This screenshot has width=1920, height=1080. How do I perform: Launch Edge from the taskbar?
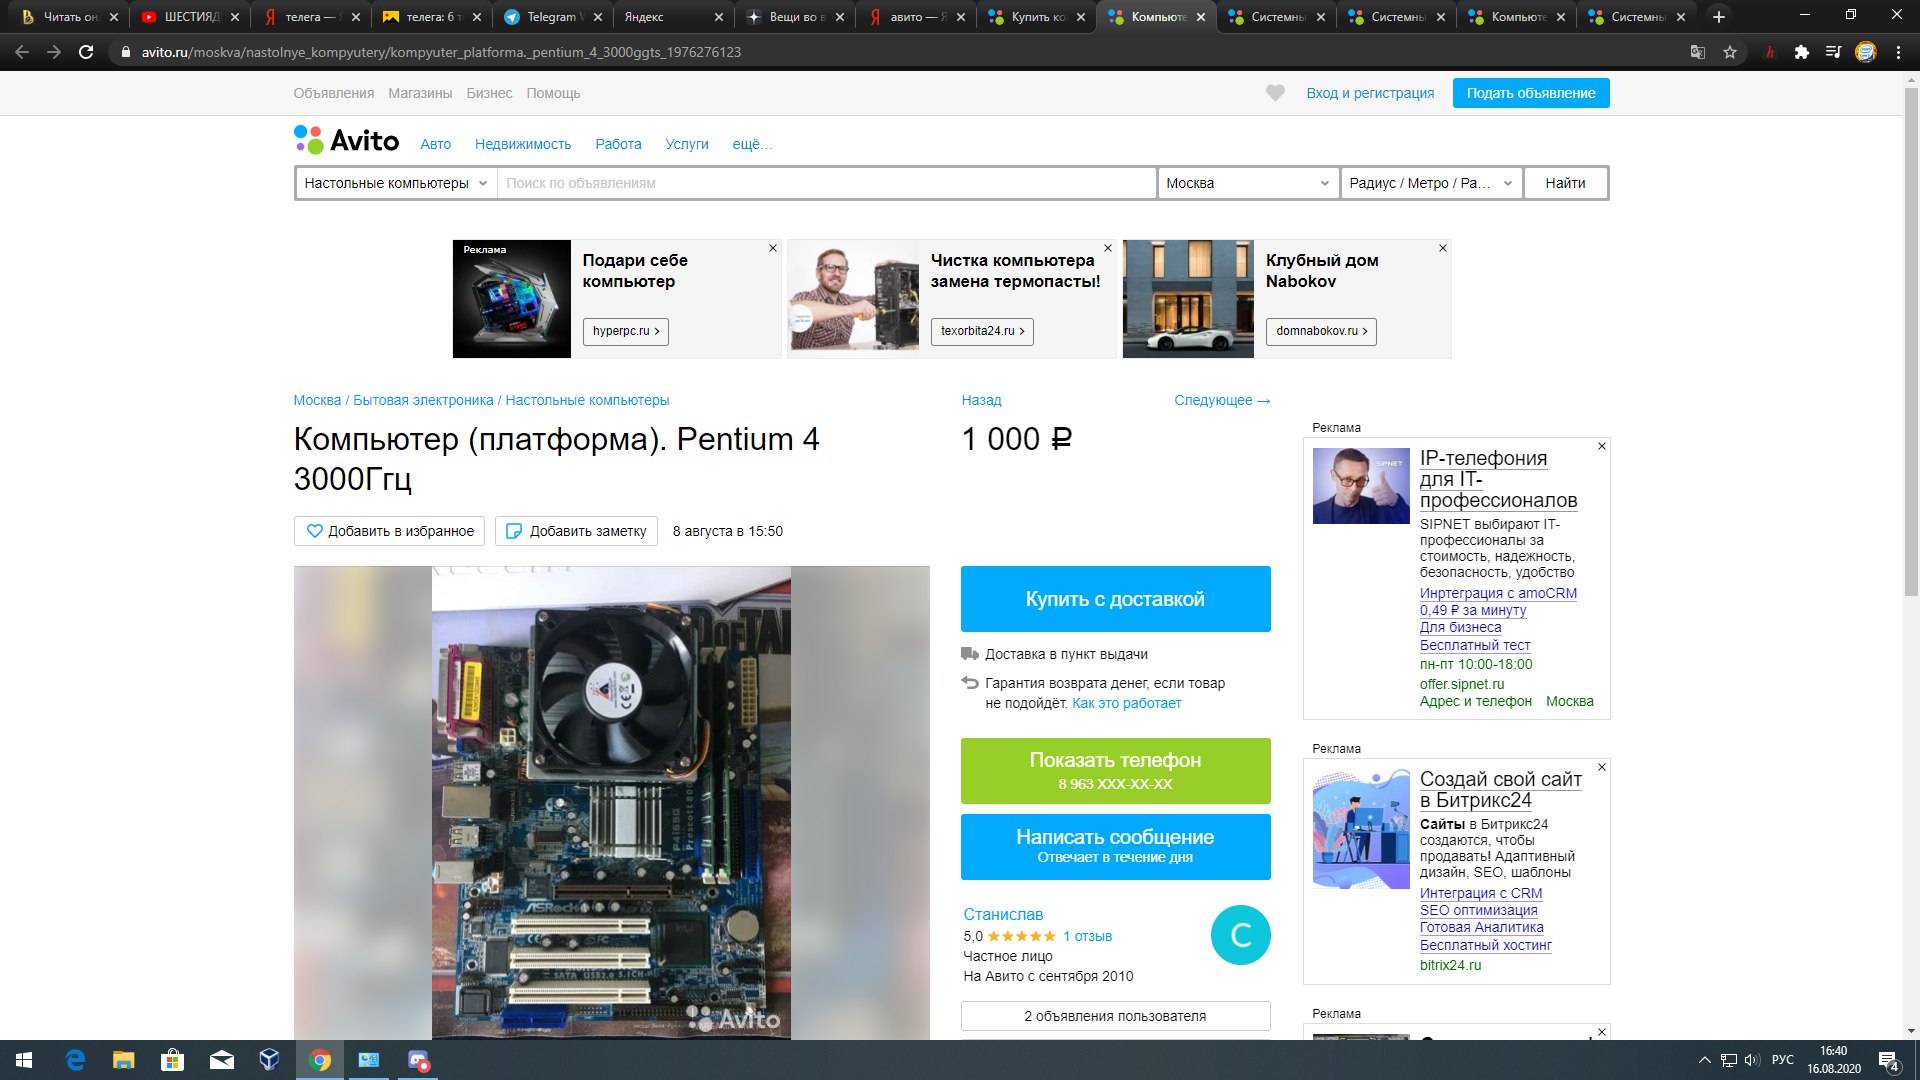(75, 1060)
